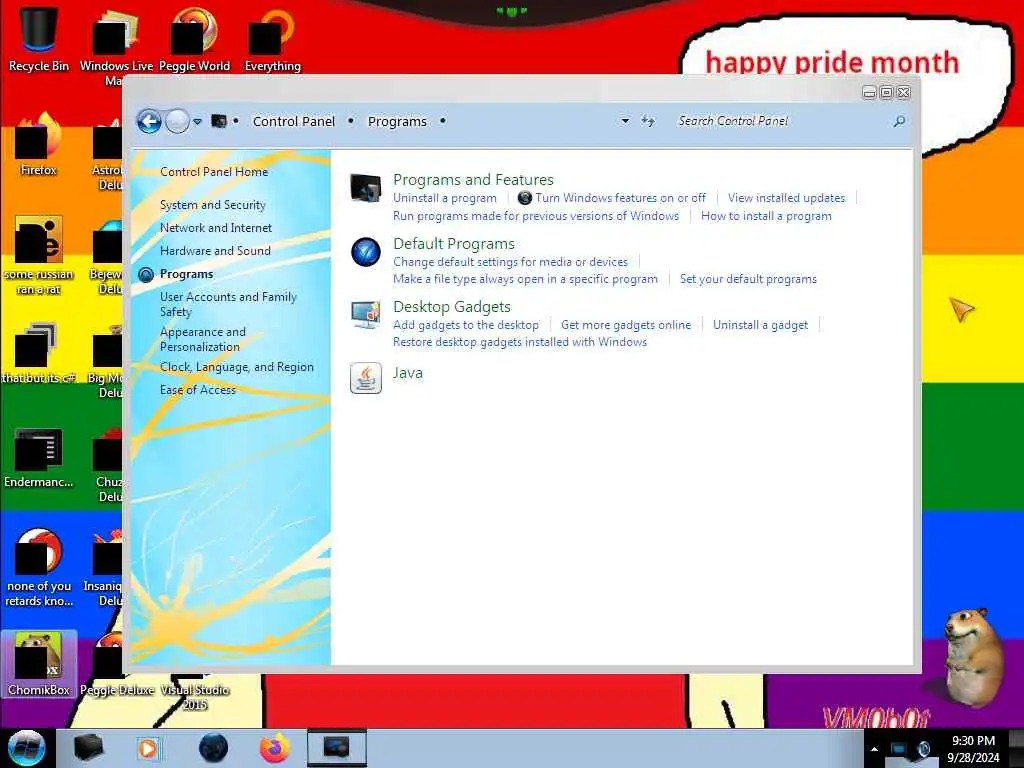
Task: Open Firefox from the taskbar
Action: point(275,748)
